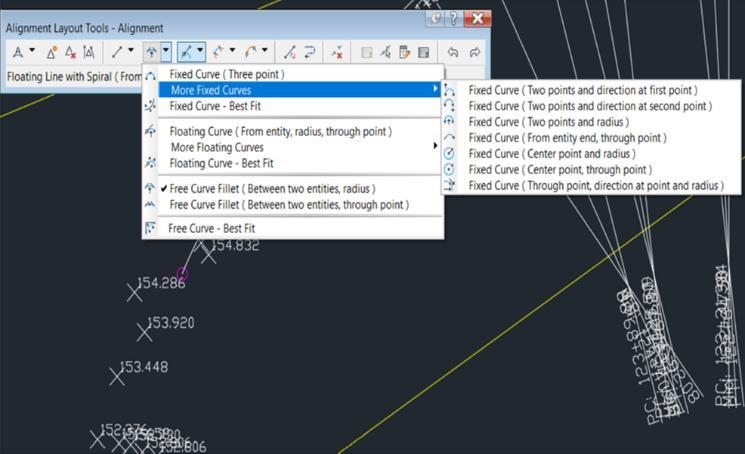Click the help question mark button in title bar
The width and height of the screenshot is (745, 454).
click(x=453, y=19)
